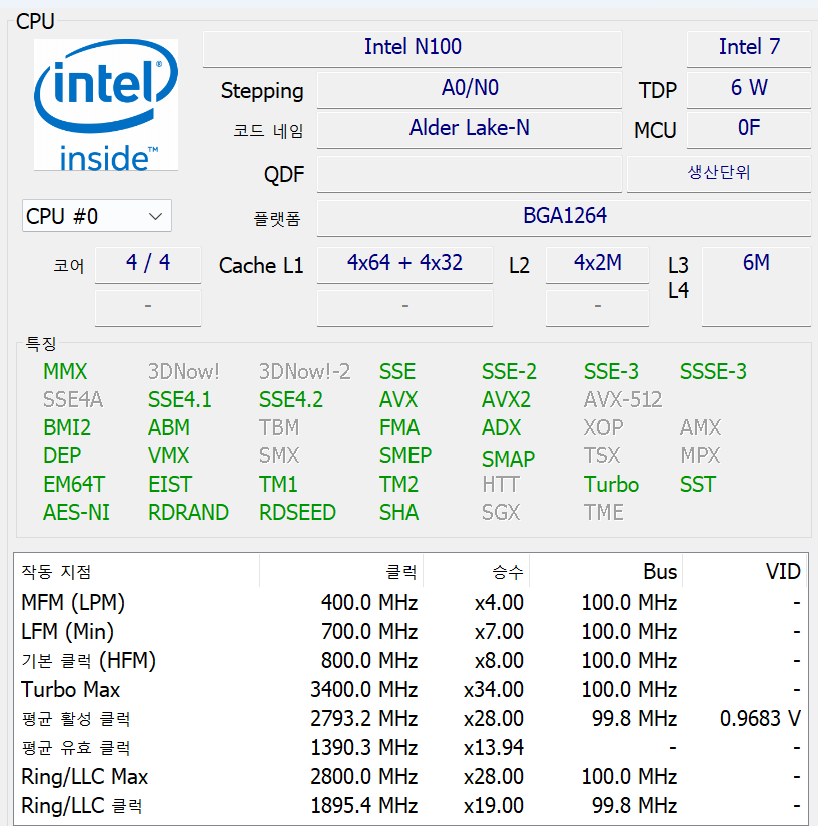Click the SST feature flag

click(697, 485)
